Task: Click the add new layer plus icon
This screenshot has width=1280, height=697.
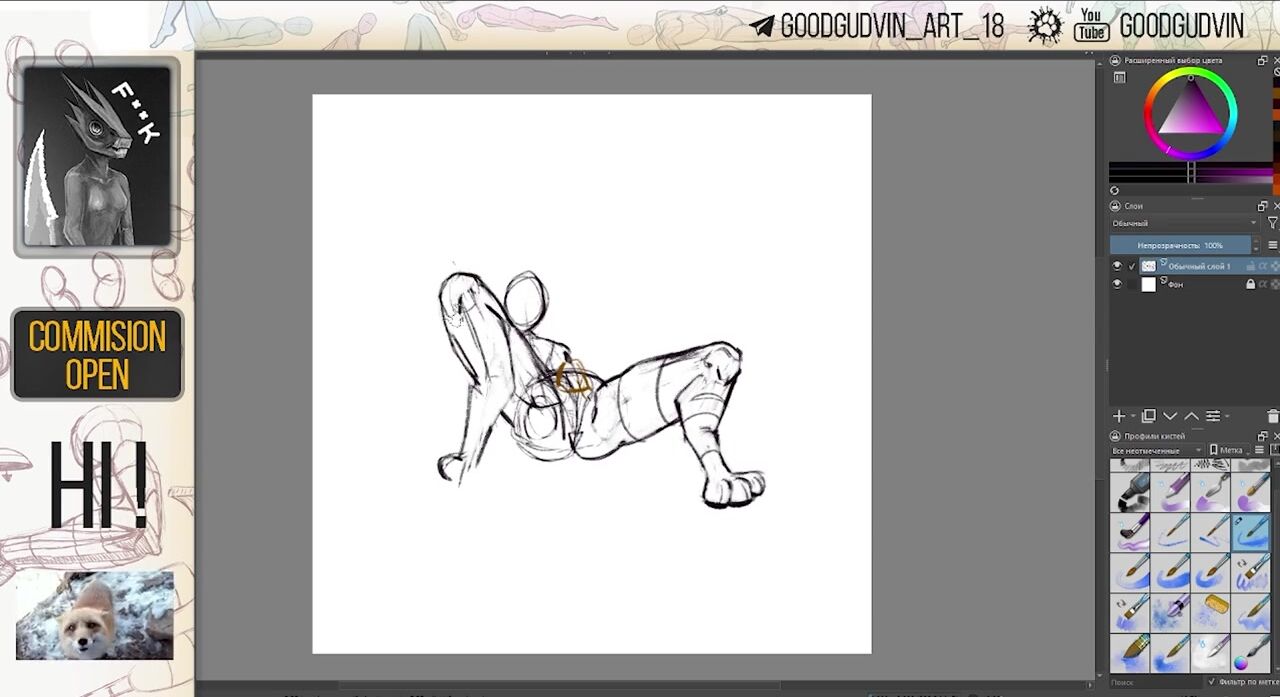Action: click(x=1119, y=416)
